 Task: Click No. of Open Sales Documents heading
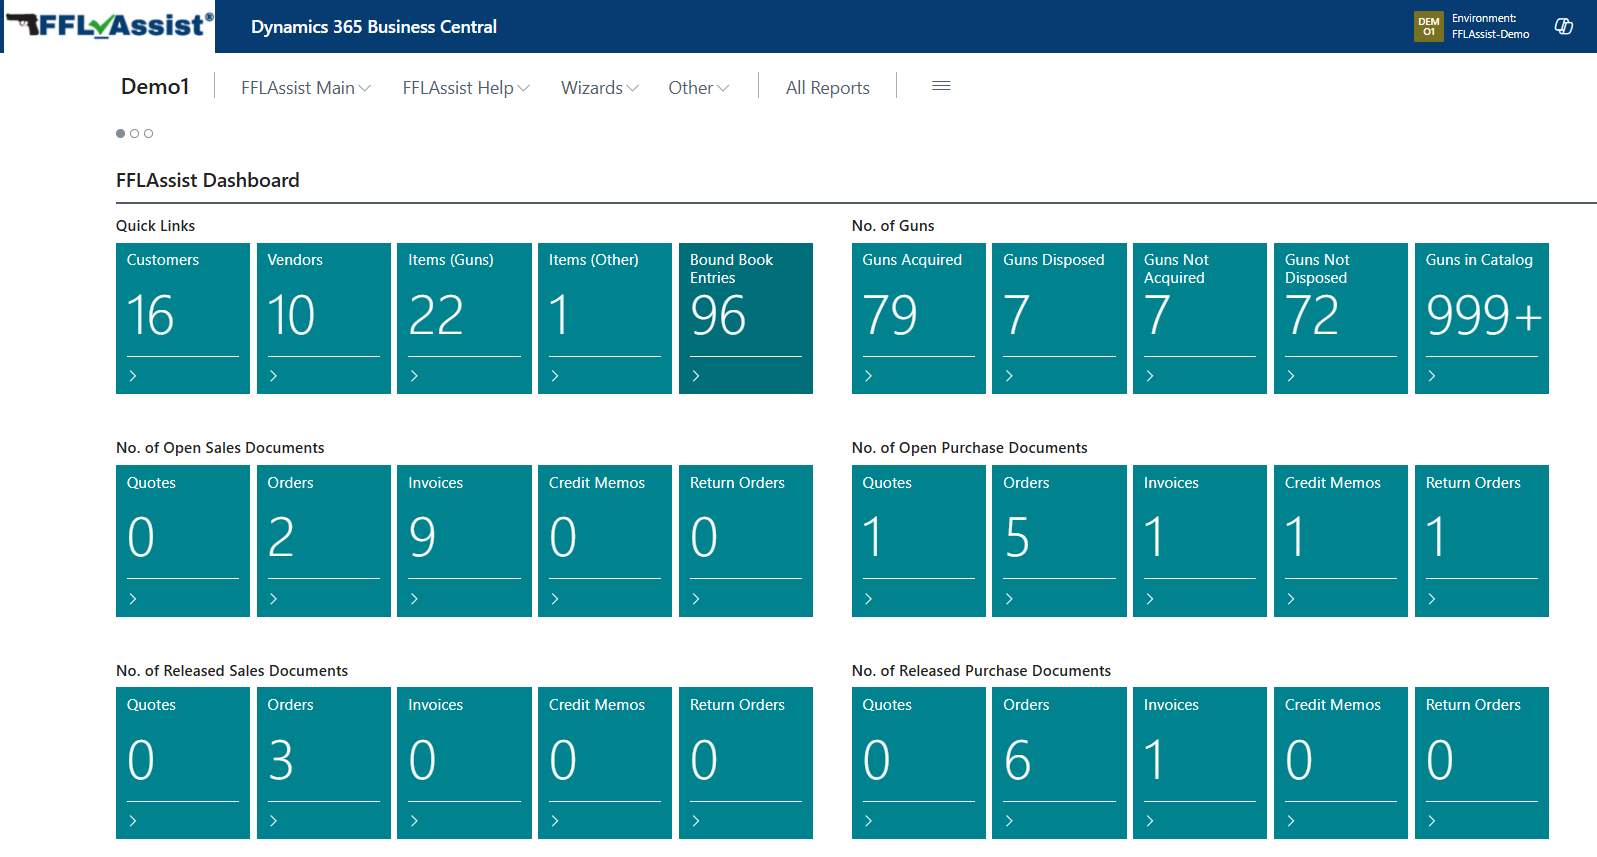(220, 448)
